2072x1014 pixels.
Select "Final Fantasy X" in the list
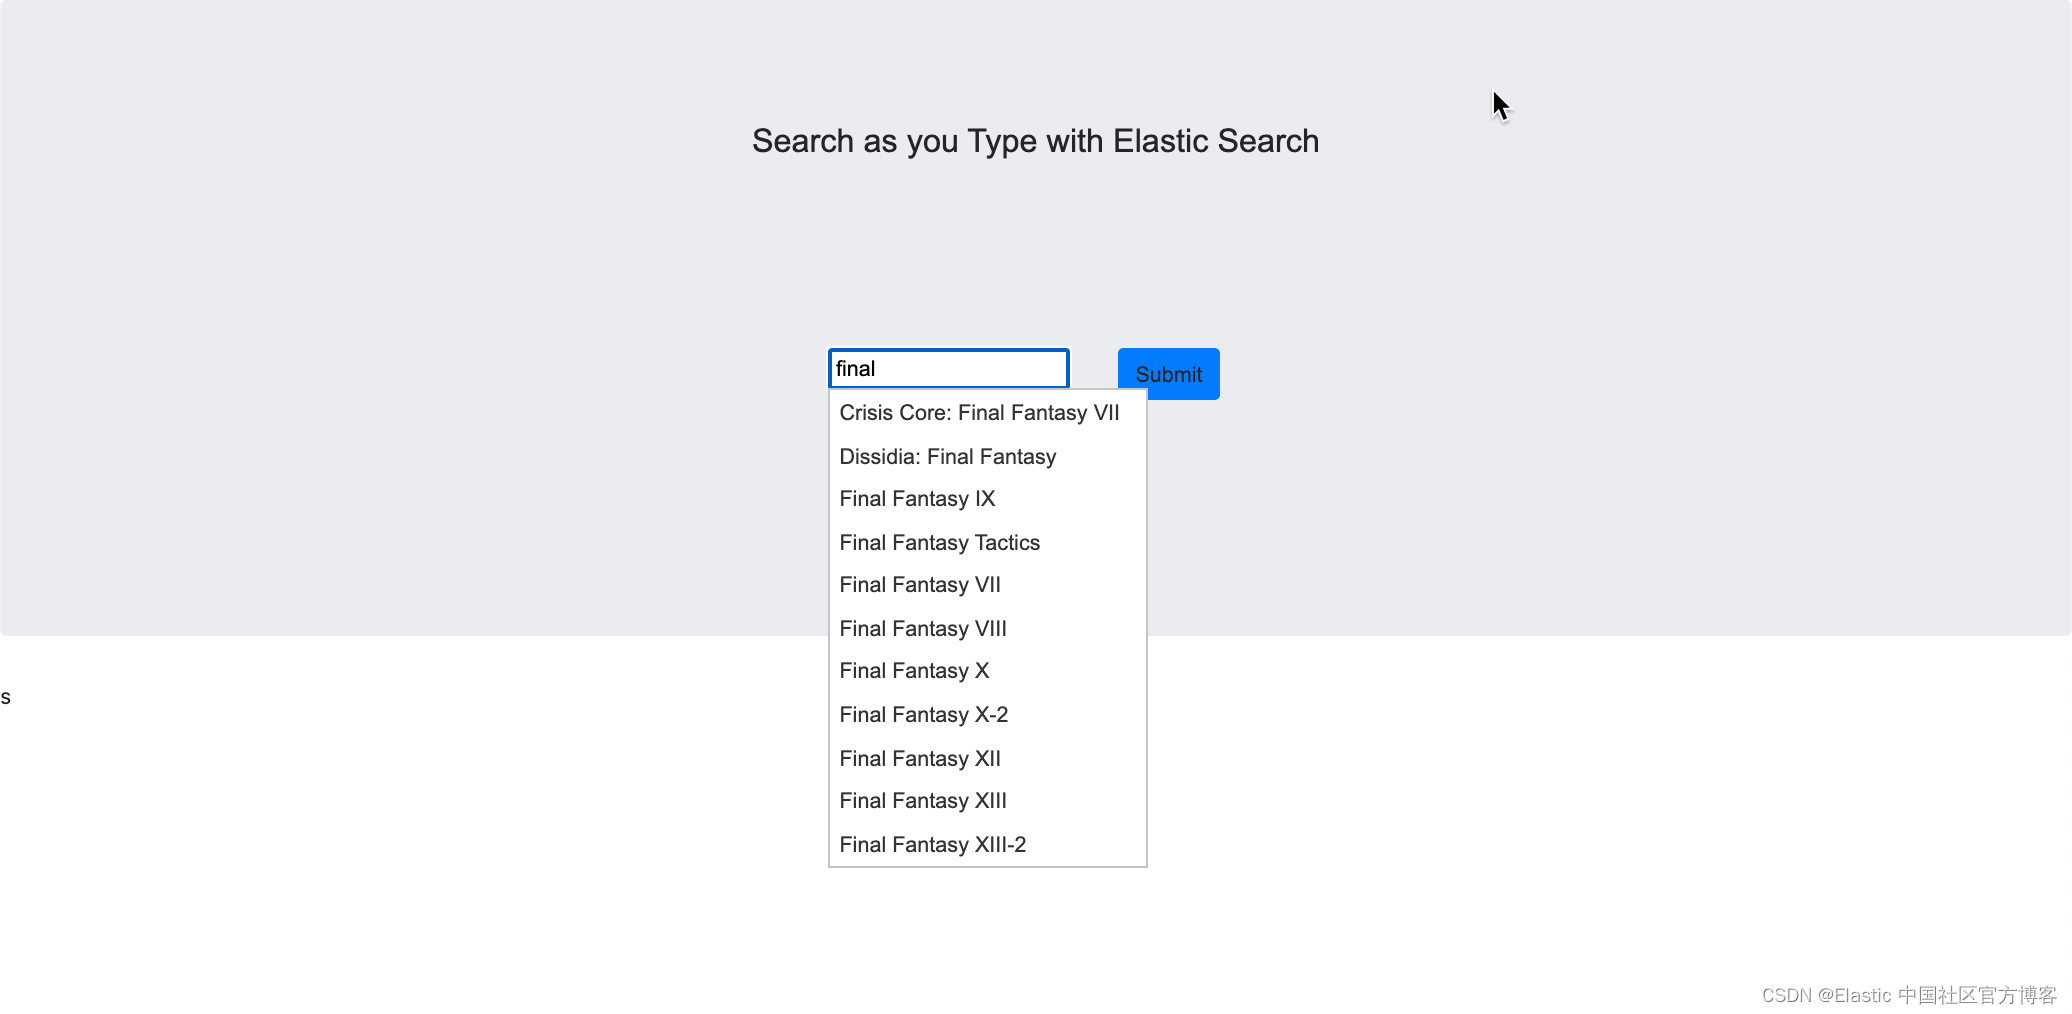pyautogui.click(x=913, y=670)
